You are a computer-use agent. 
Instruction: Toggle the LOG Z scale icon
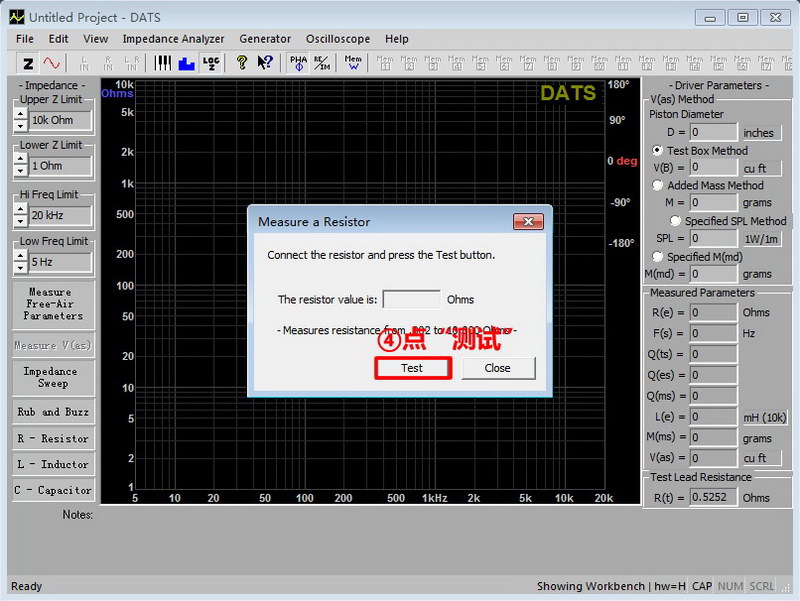[211, 63]
